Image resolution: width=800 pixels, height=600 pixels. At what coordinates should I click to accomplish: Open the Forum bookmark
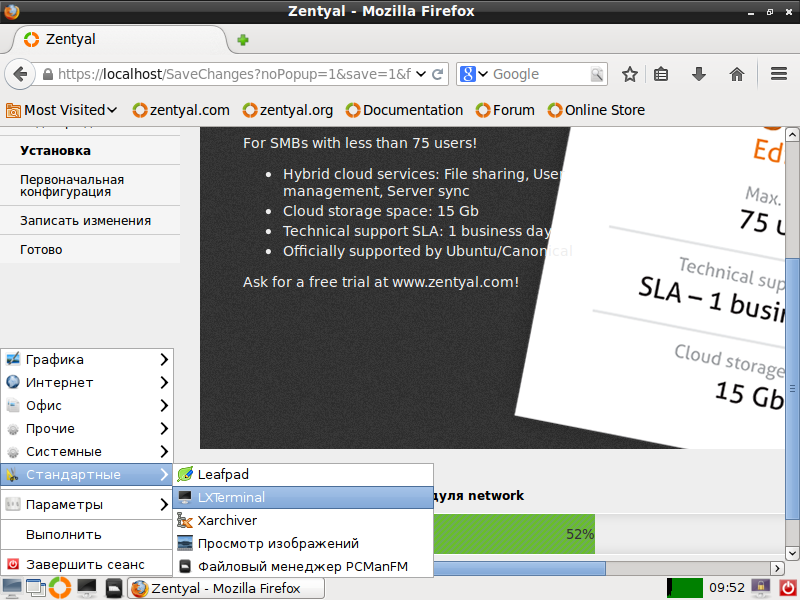pyautogui.click(x=505, y=110)
